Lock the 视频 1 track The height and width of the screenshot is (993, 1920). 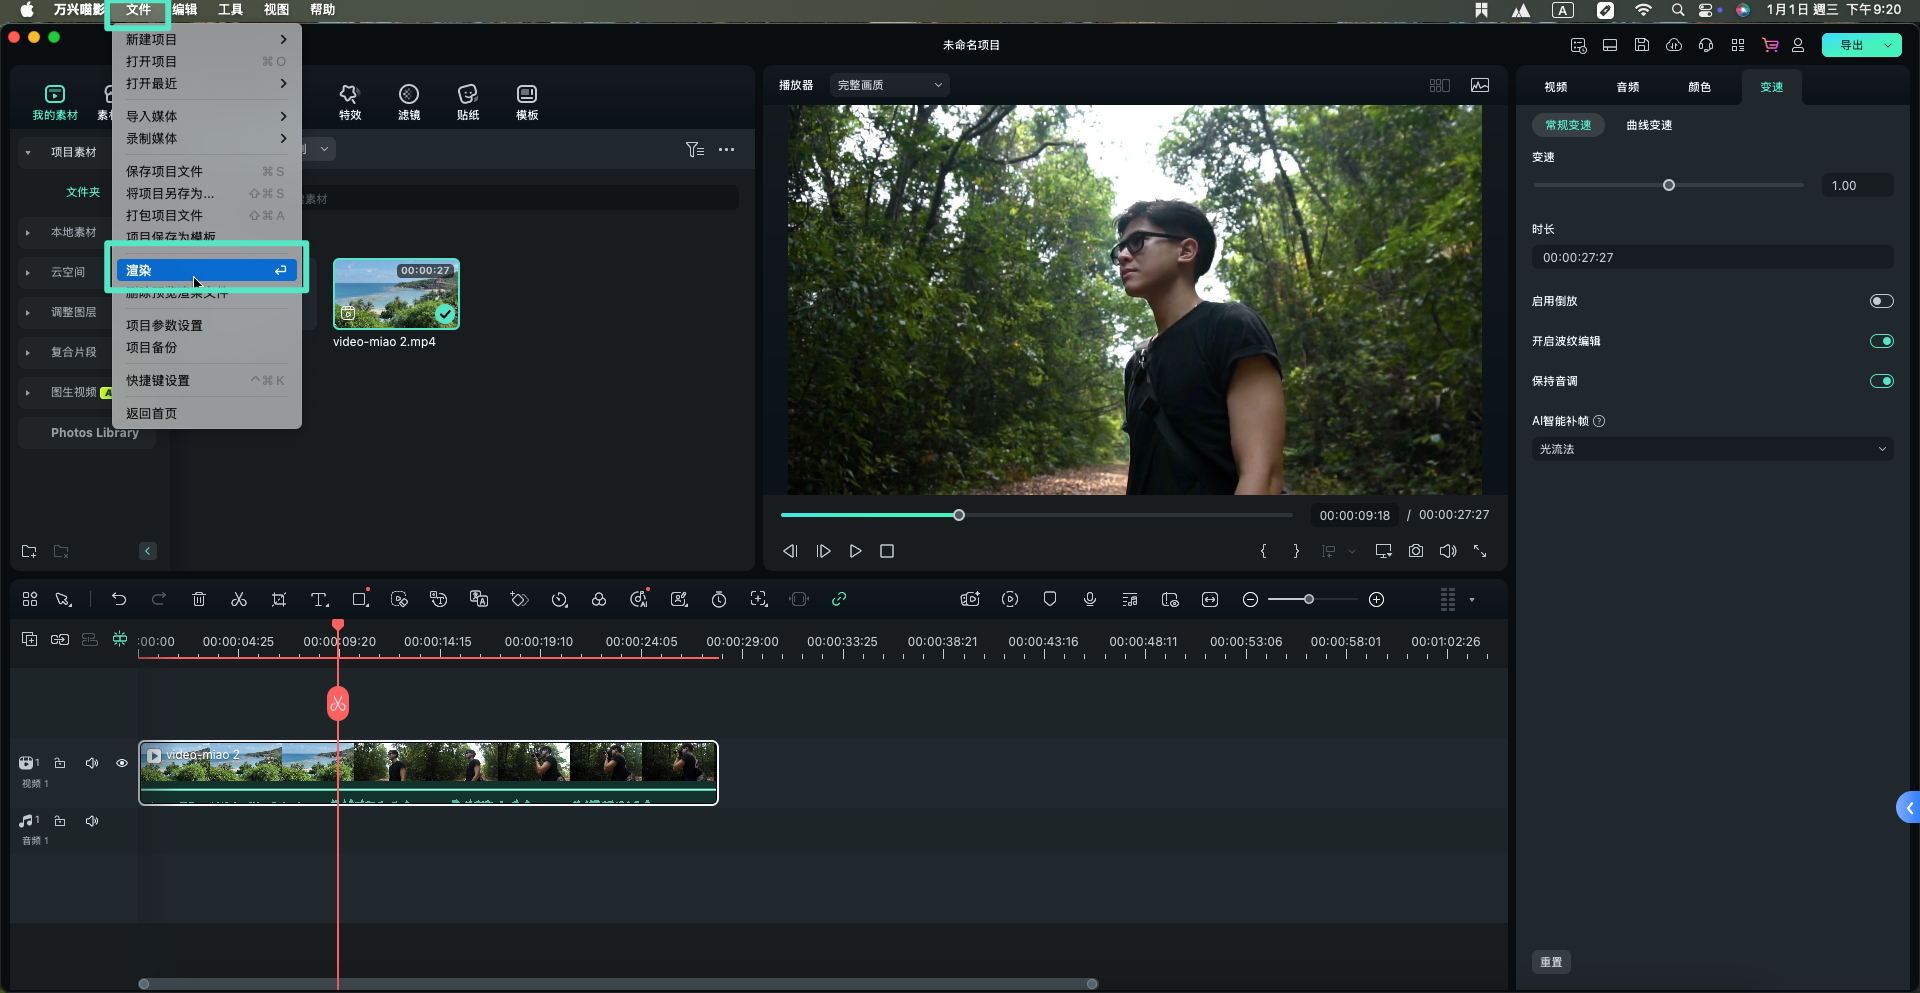click(60, 763)
